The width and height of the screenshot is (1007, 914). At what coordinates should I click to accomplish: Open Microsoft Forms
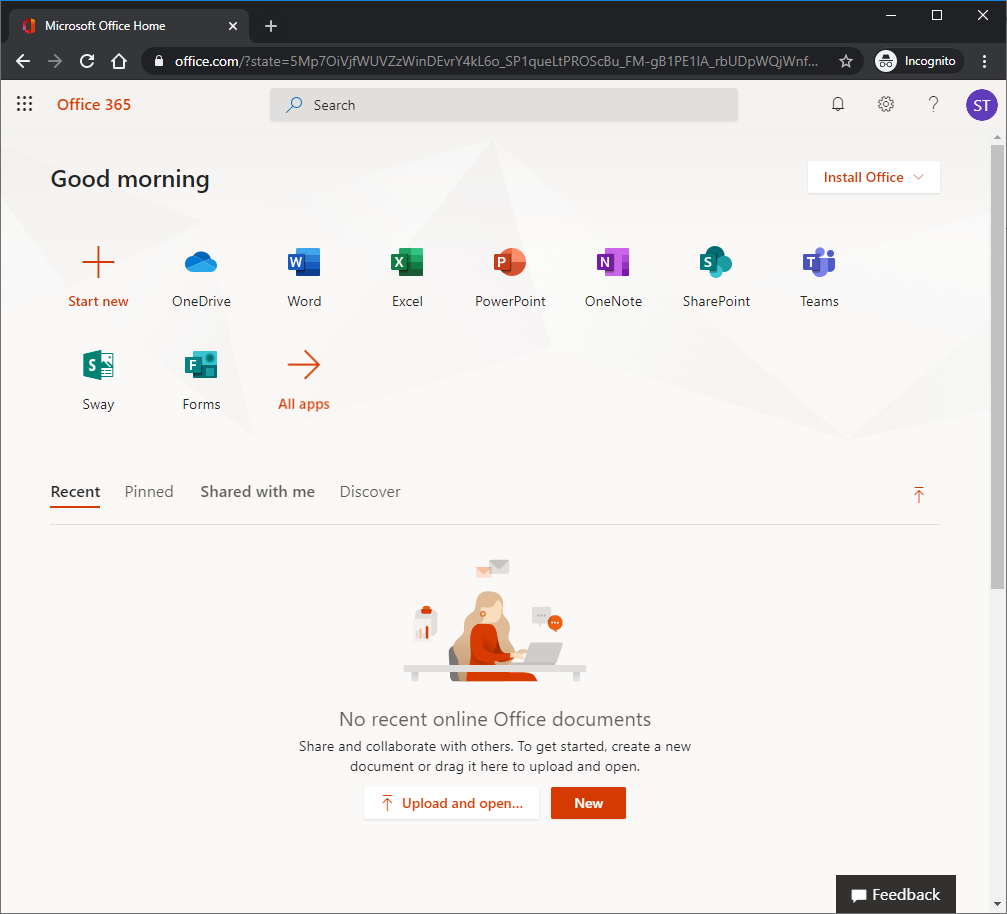201,366
